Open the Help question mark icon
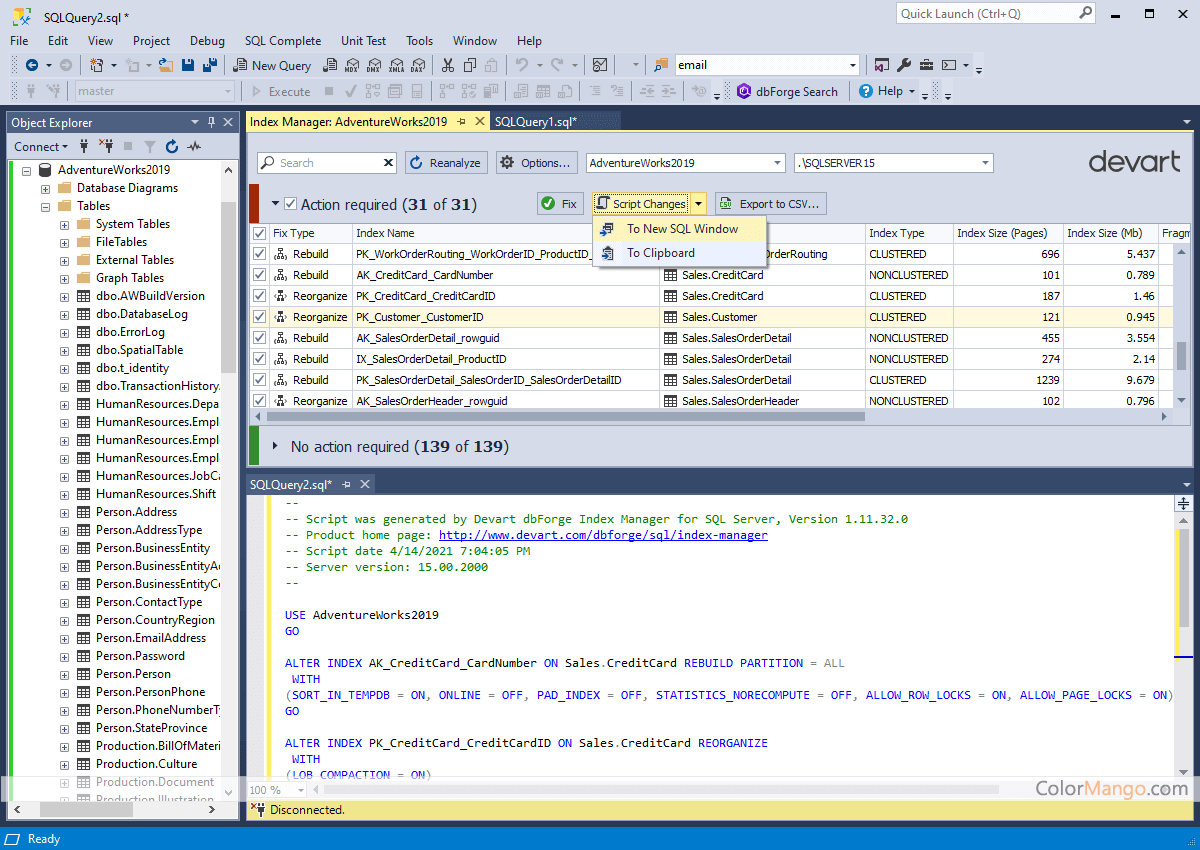The width and height of the screenshot is (1200, 850). [866, 91]
